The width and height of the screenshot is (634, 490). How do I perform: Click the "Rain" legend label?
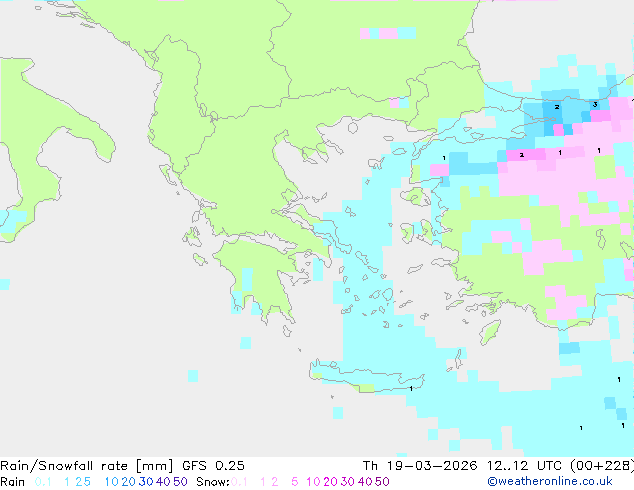pyautogui.click(x=13, y=482)
